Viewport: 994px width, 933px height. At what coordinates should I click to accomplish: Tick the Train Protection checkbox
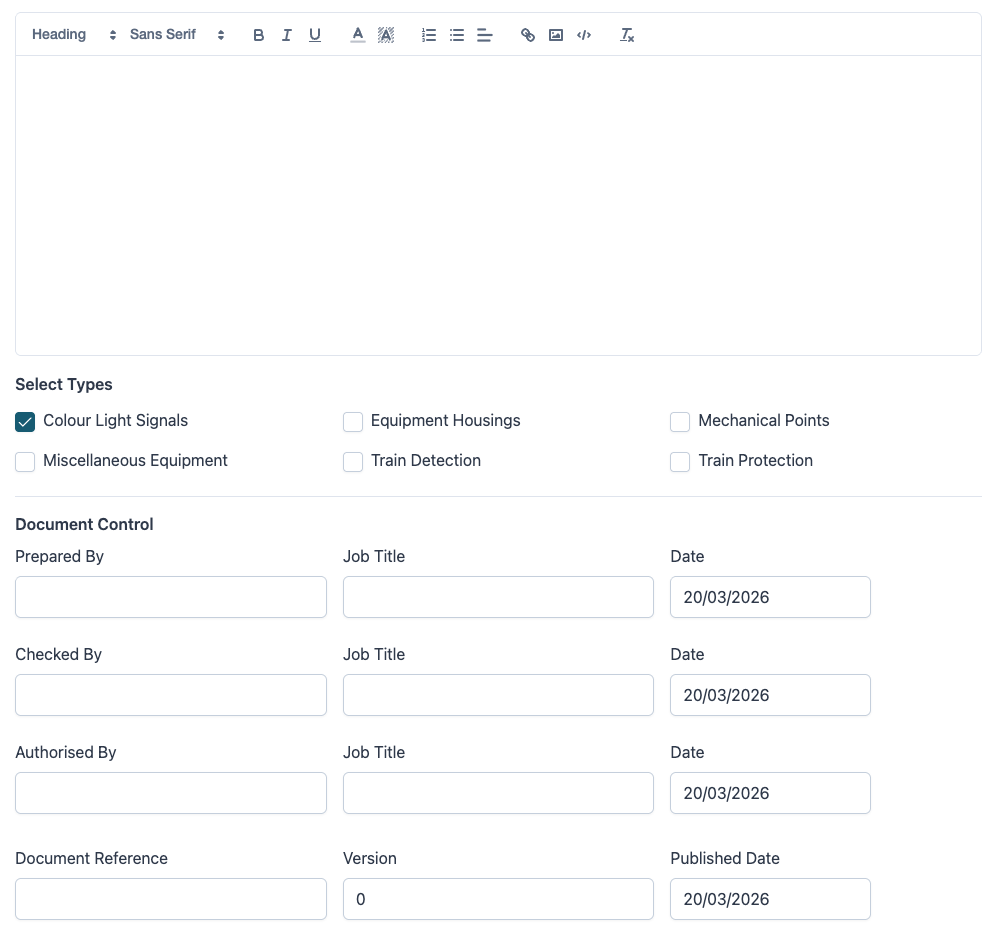pyautogui.click(x=680, y=461)
